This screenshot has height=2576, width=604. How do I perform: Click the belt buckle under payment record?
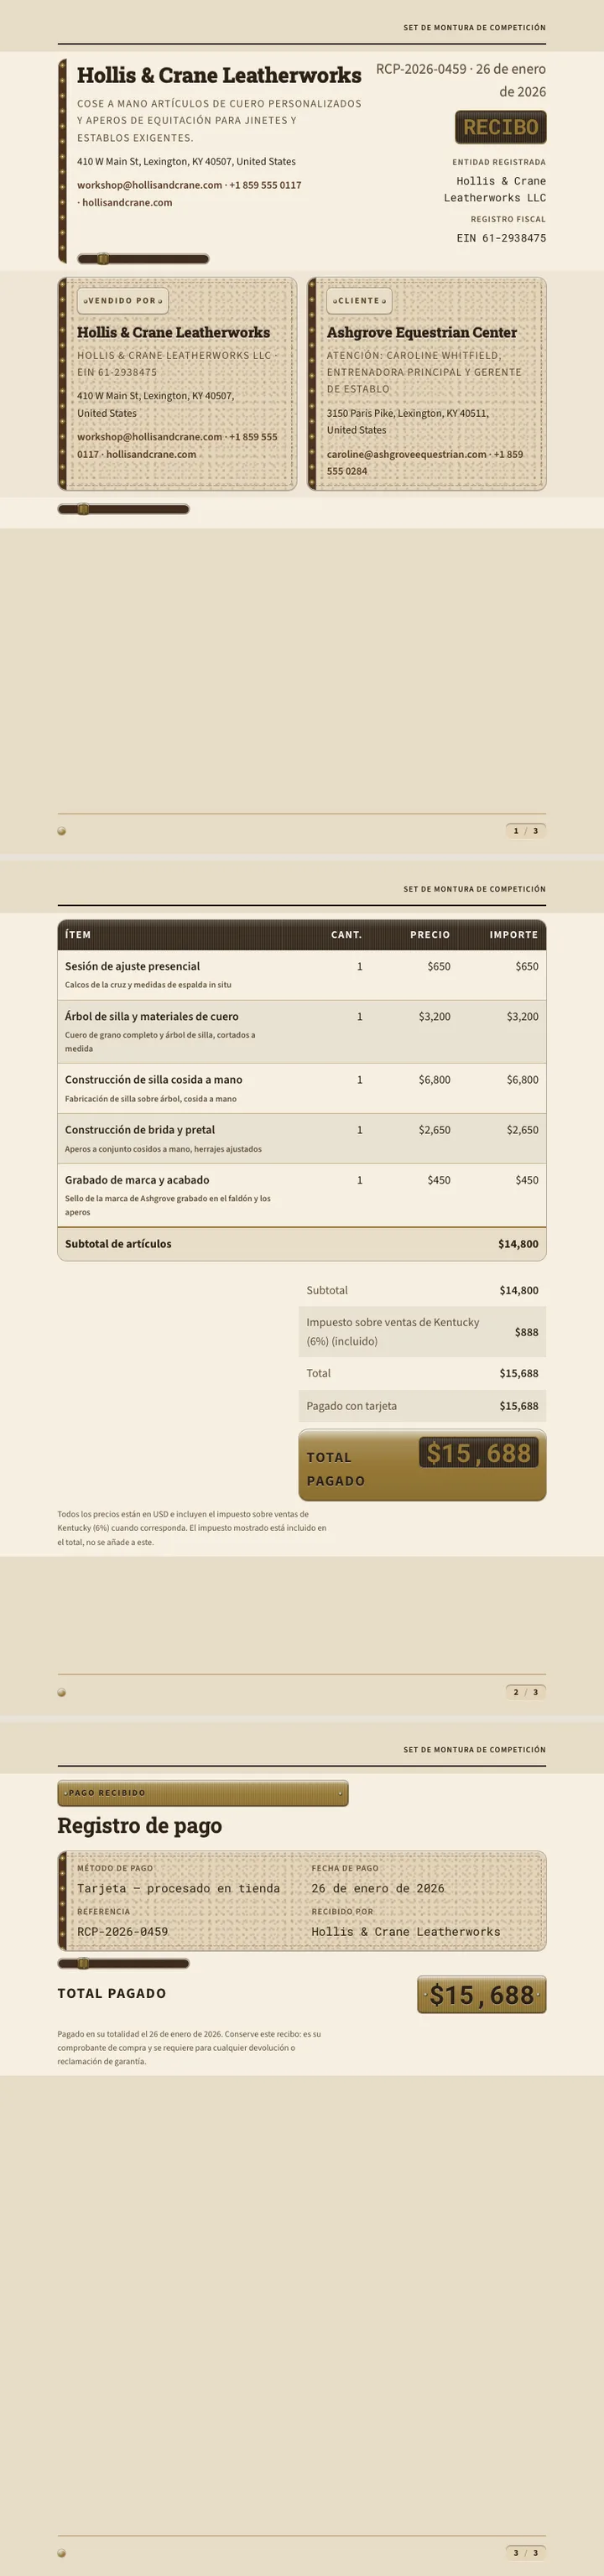point(83,1964)
